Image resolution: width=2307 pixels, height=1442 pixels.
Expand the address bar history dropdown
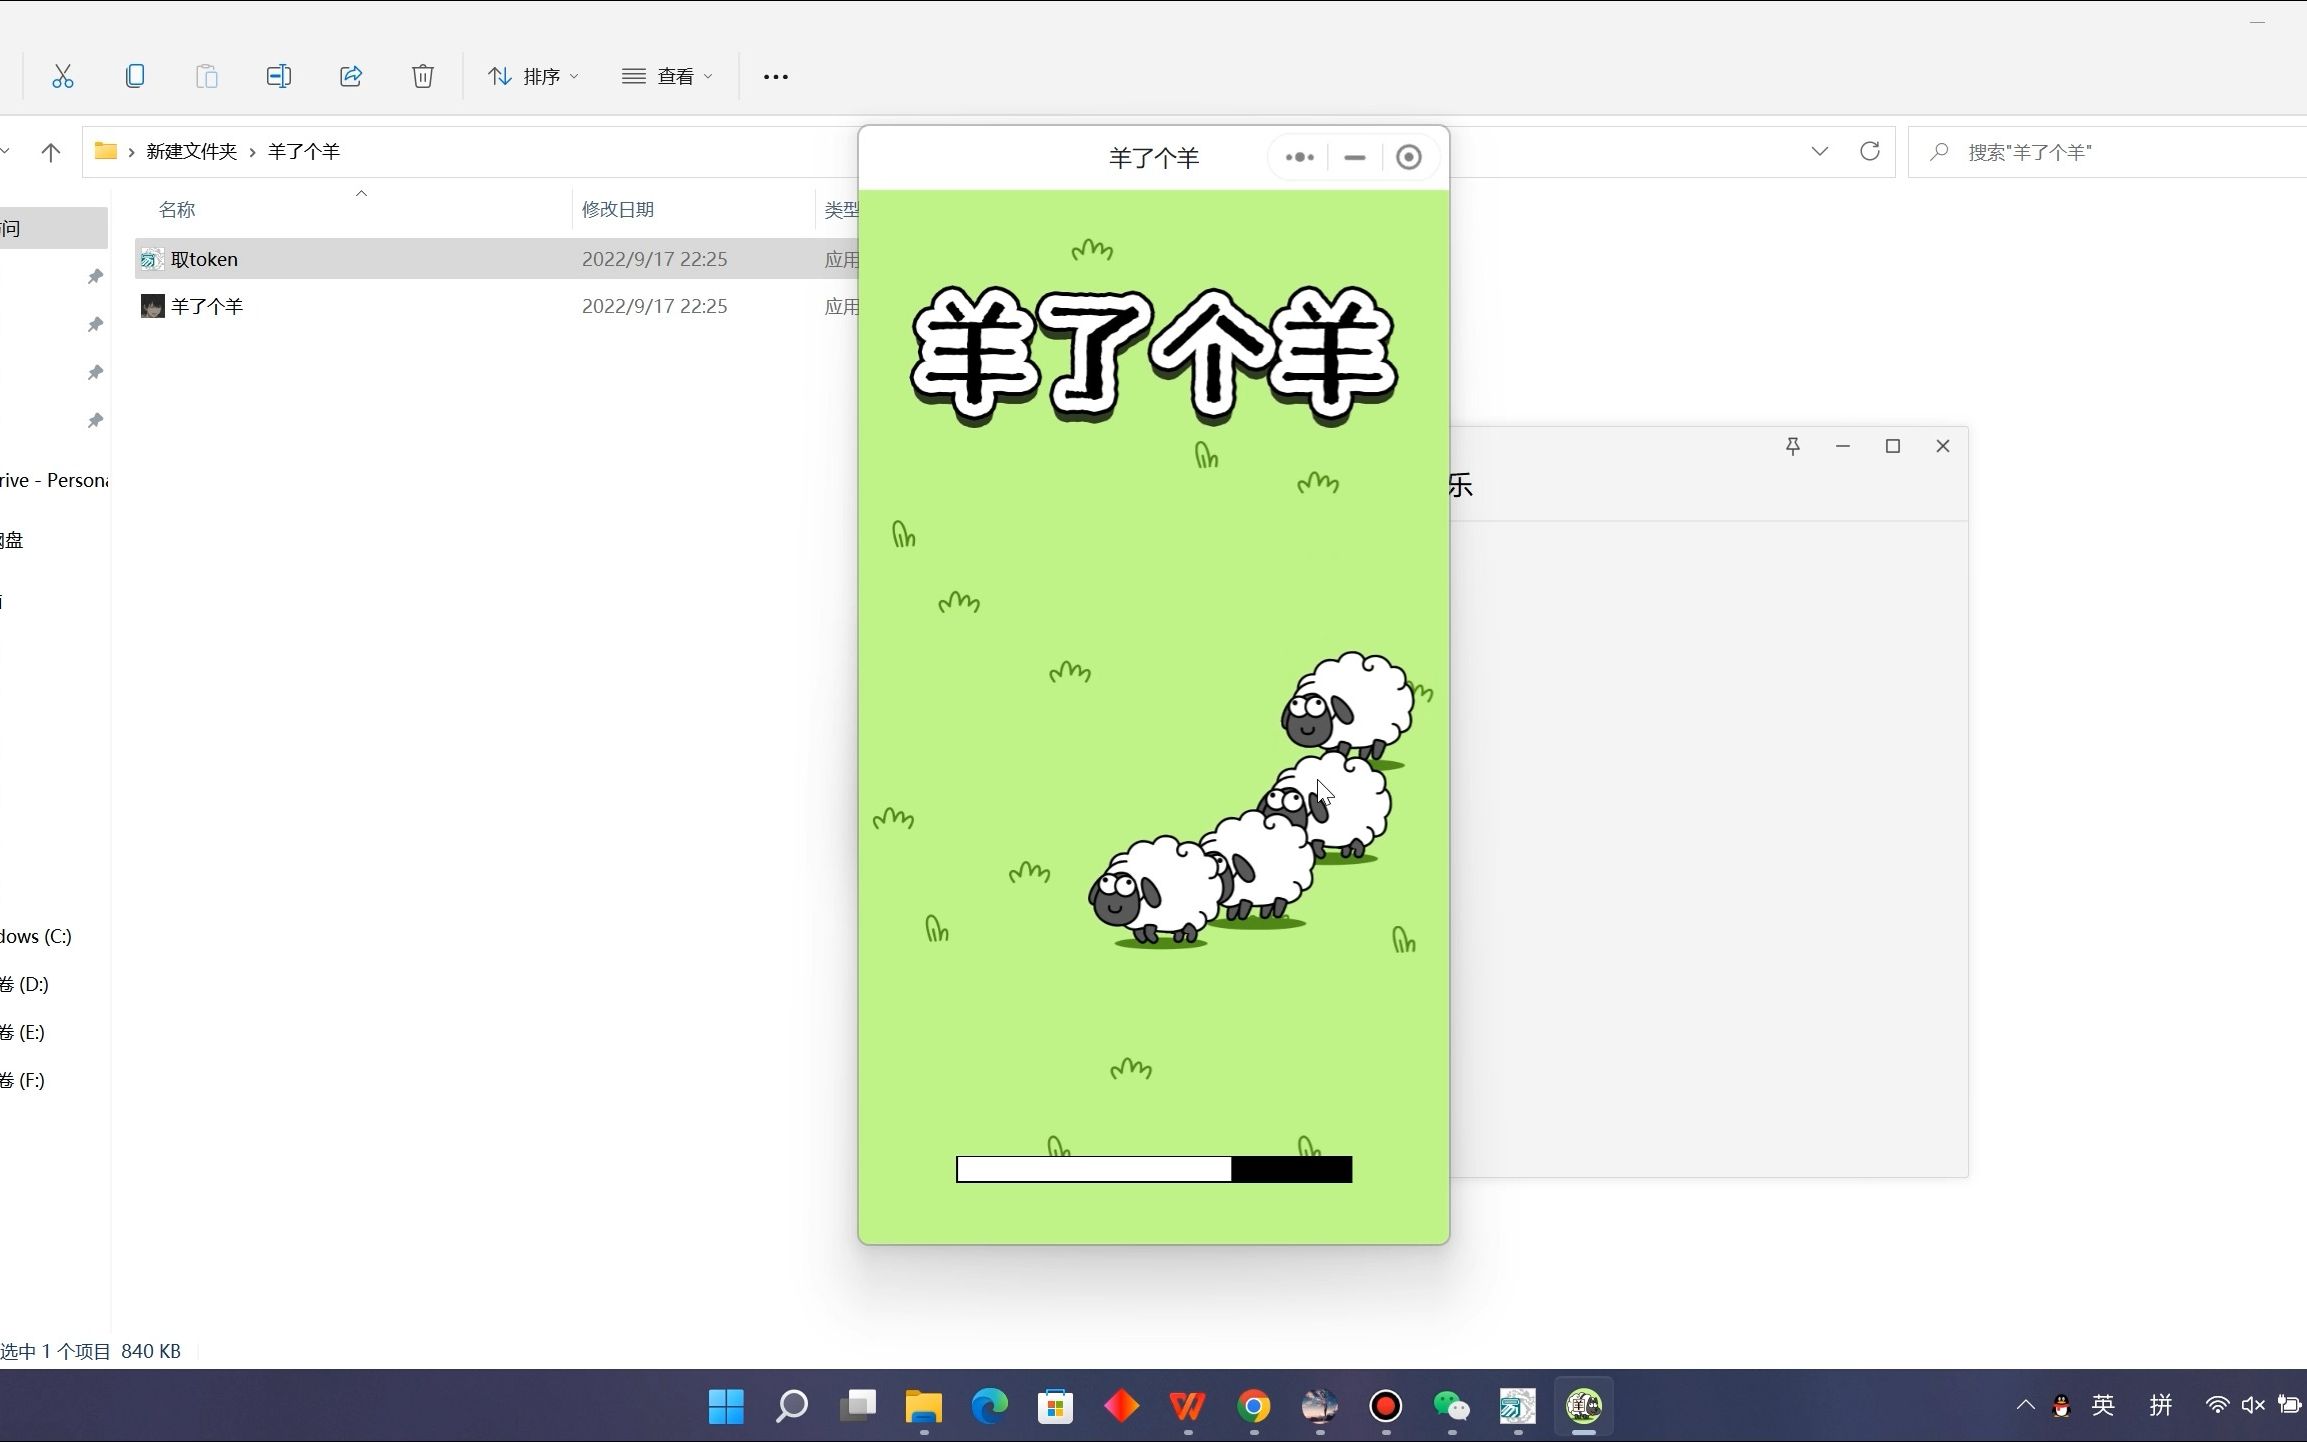[1820, 151]
